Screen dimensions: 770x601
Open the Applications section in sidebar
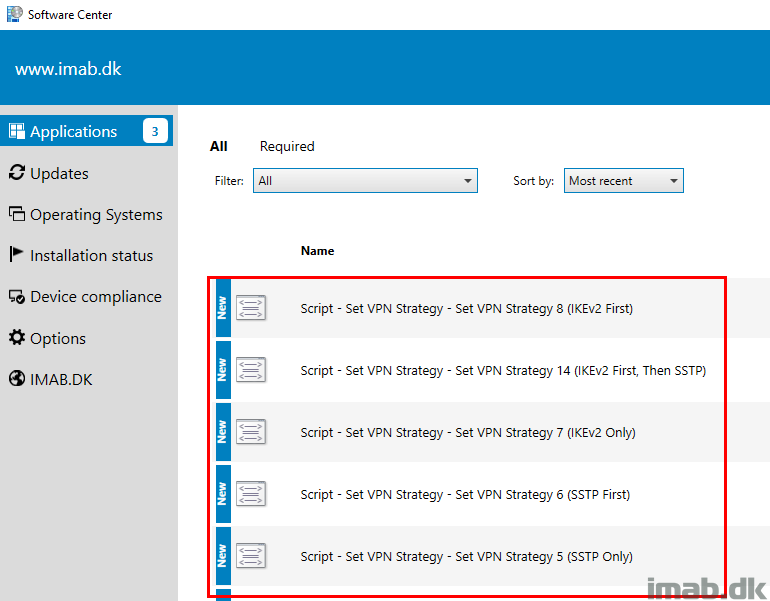pos(86,131)
